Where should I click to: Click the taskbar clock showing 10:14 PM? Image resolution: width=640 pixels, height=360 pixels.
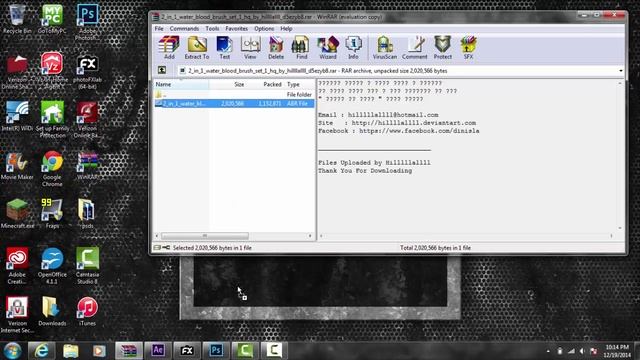pyautogui.click(x=617, y=351)
